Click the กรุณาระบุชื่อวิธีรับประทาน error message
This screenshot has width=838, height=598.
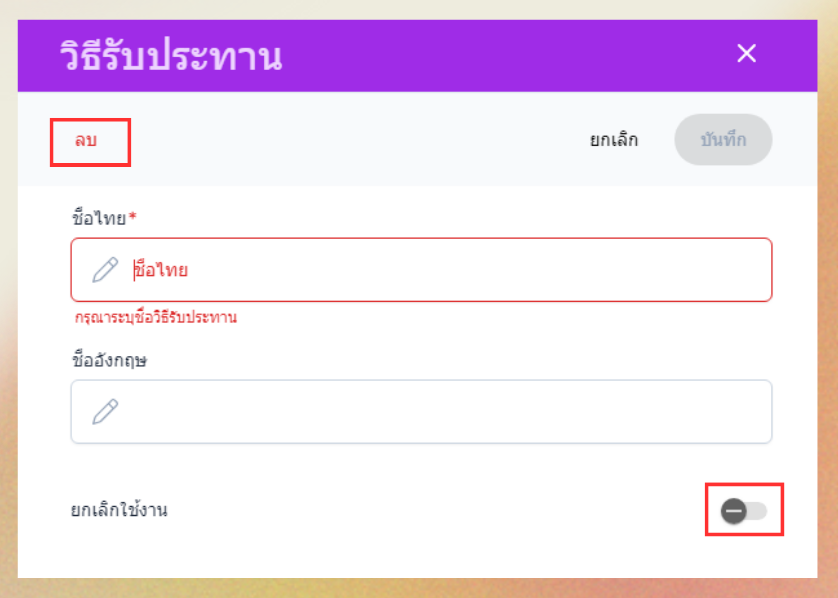click(156, 318)
